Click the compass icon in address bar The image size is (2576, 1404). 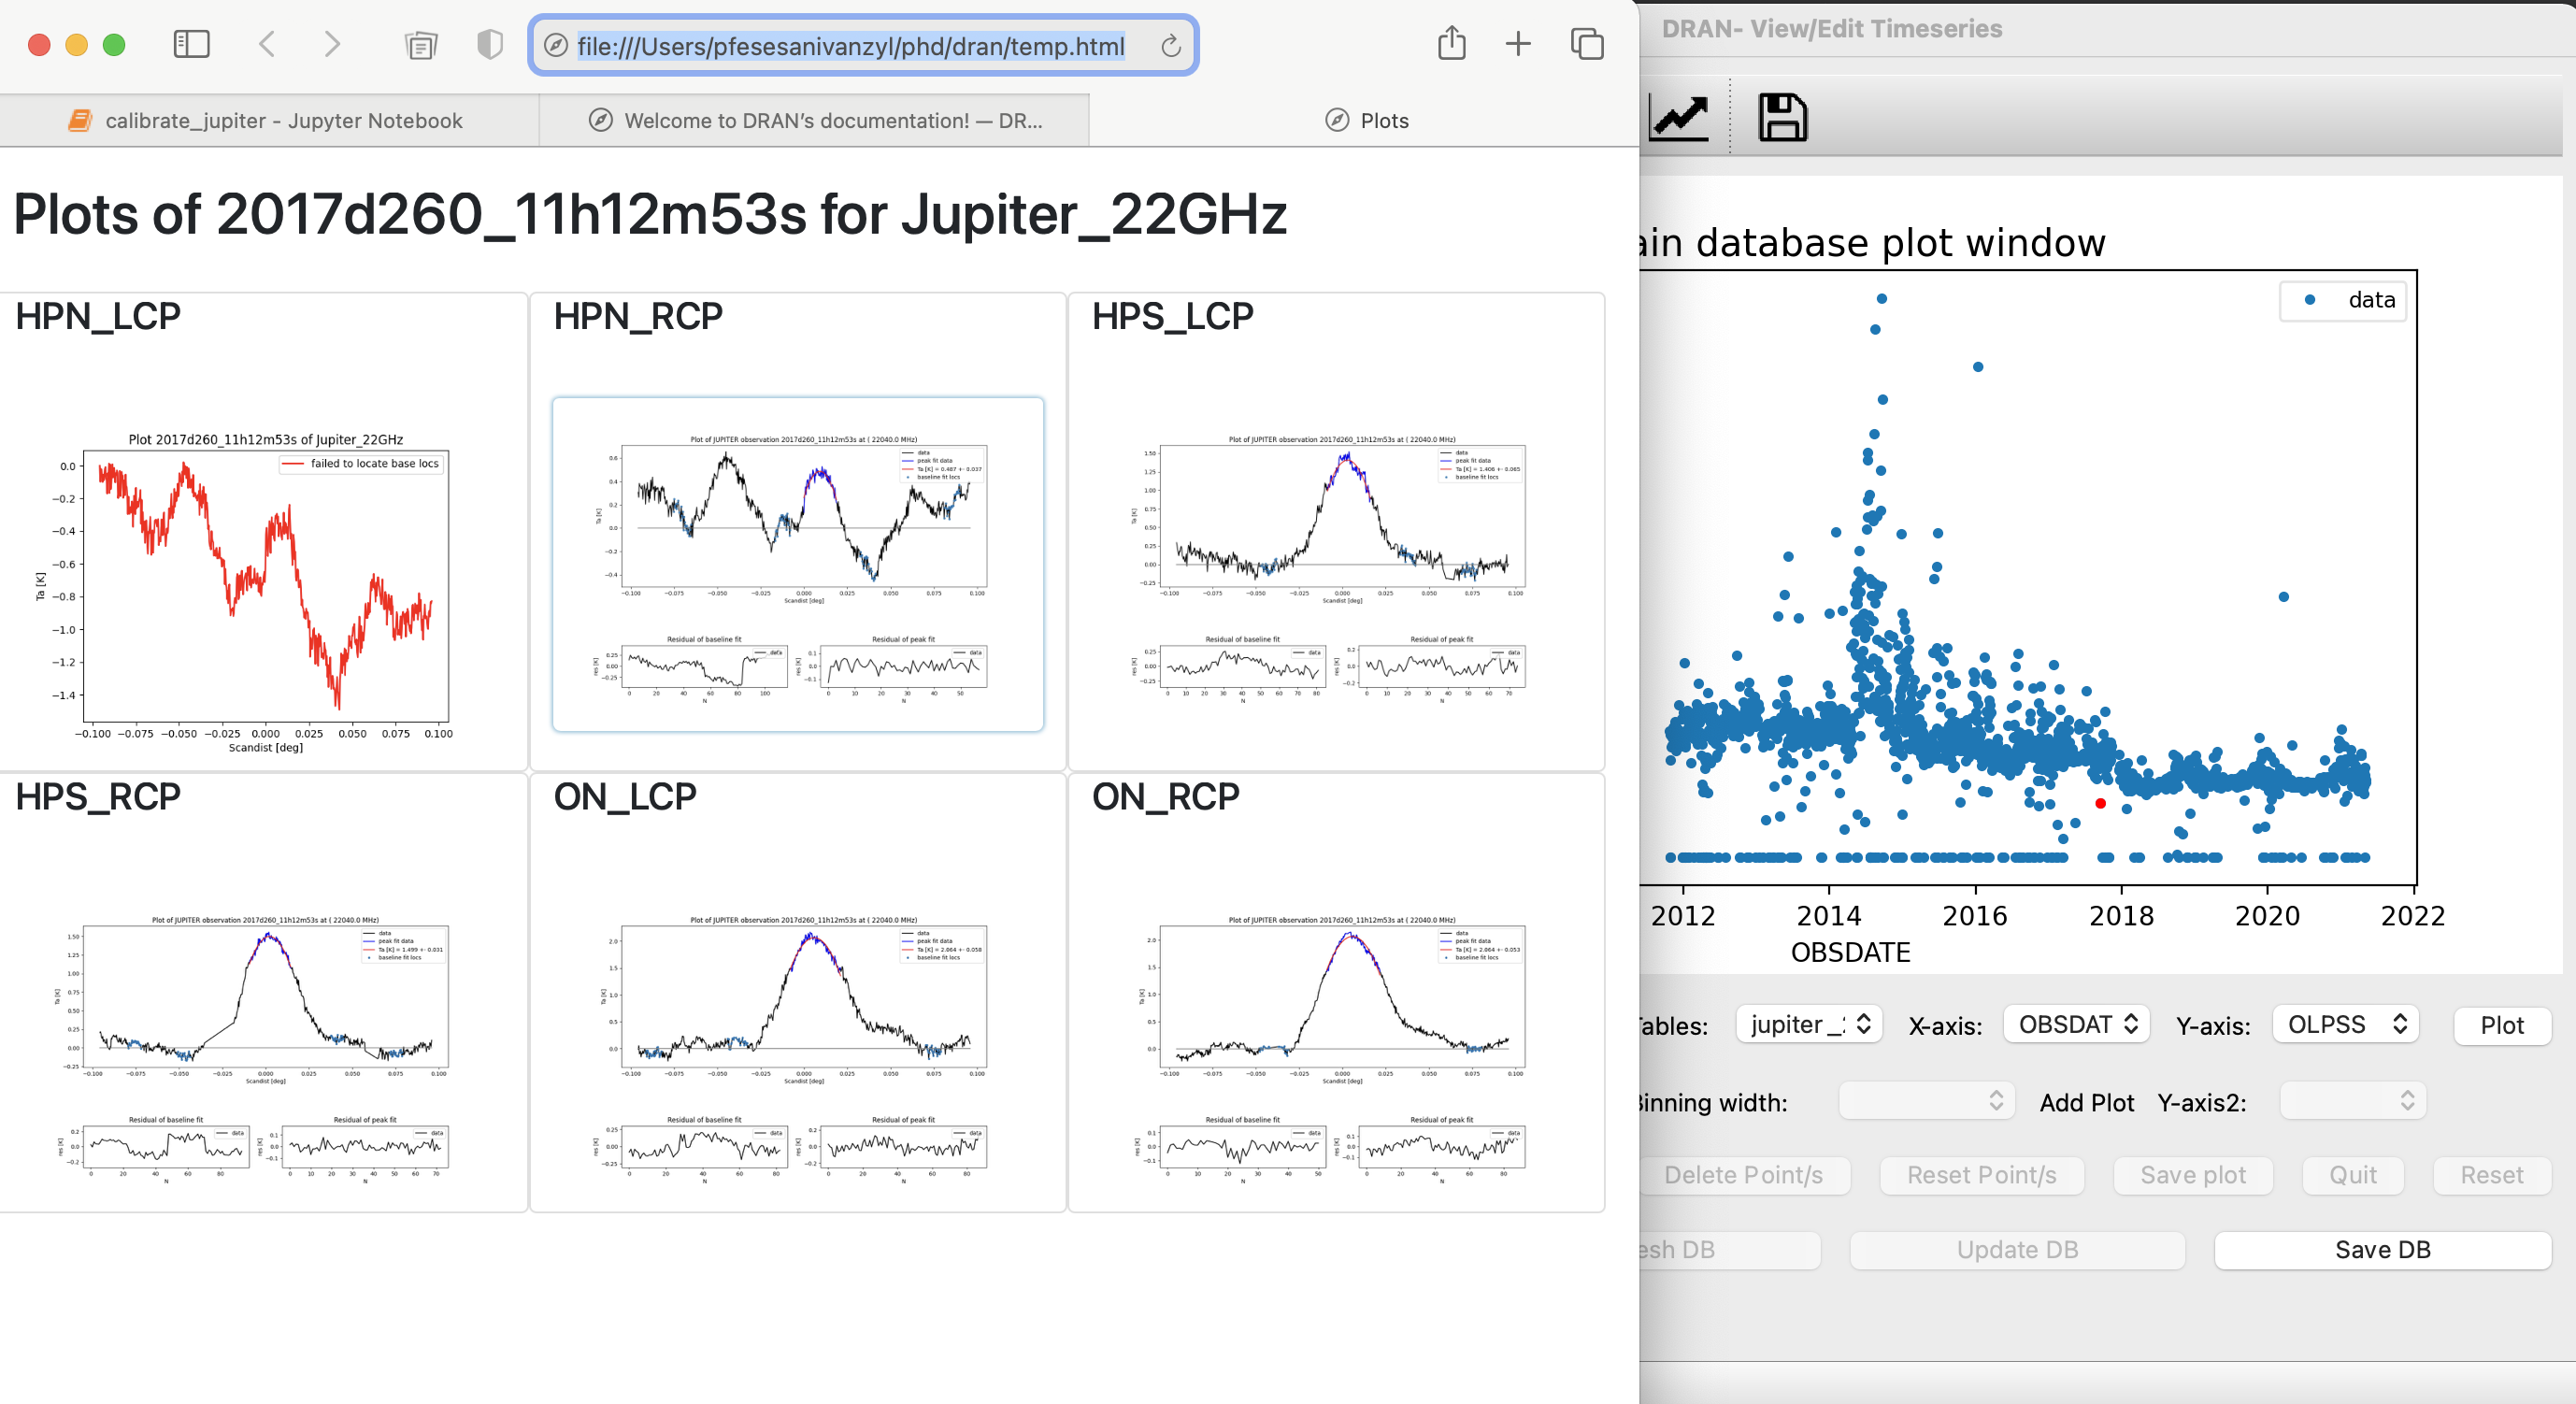click(x=556, y=46)
